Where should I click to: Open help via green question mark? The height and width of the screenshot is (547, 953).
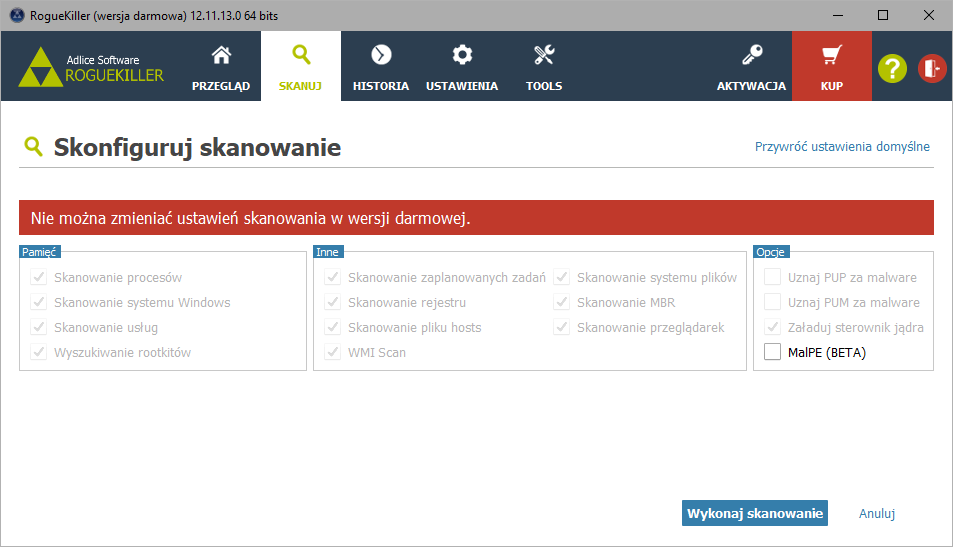pyautogui.click(x=892, y=69)
